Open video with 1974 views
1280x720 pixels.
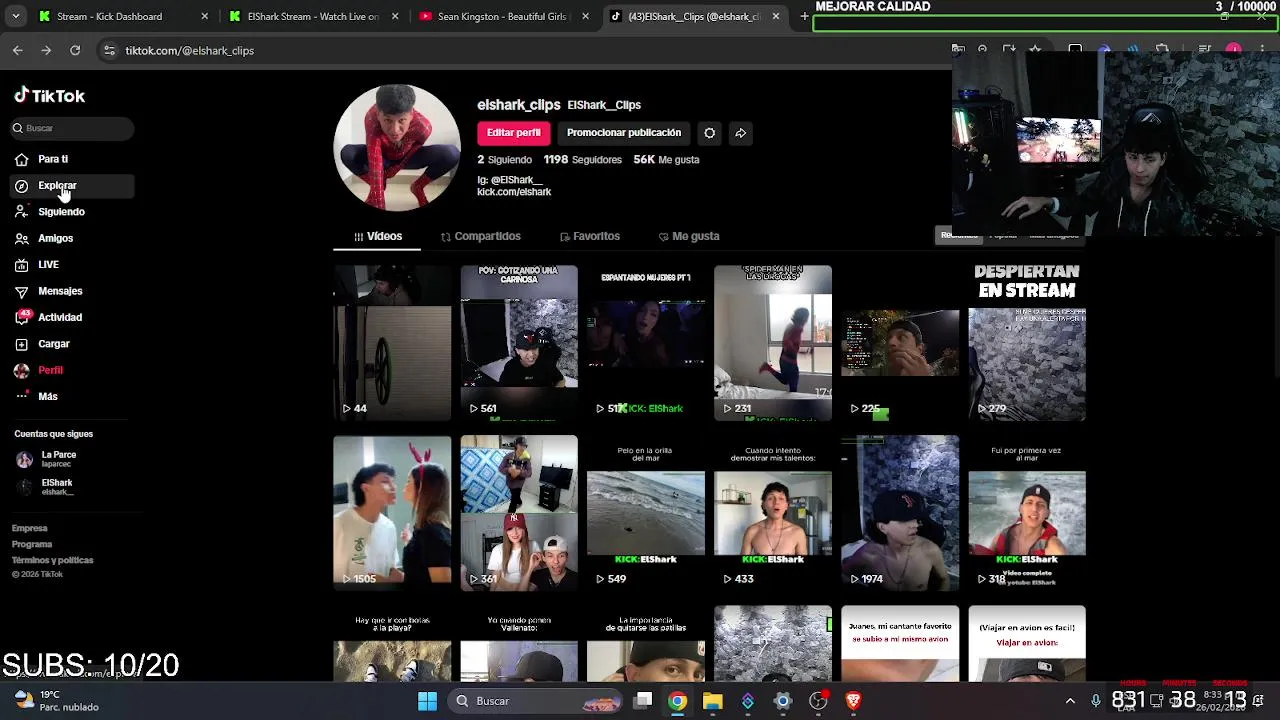pos(900,513)
